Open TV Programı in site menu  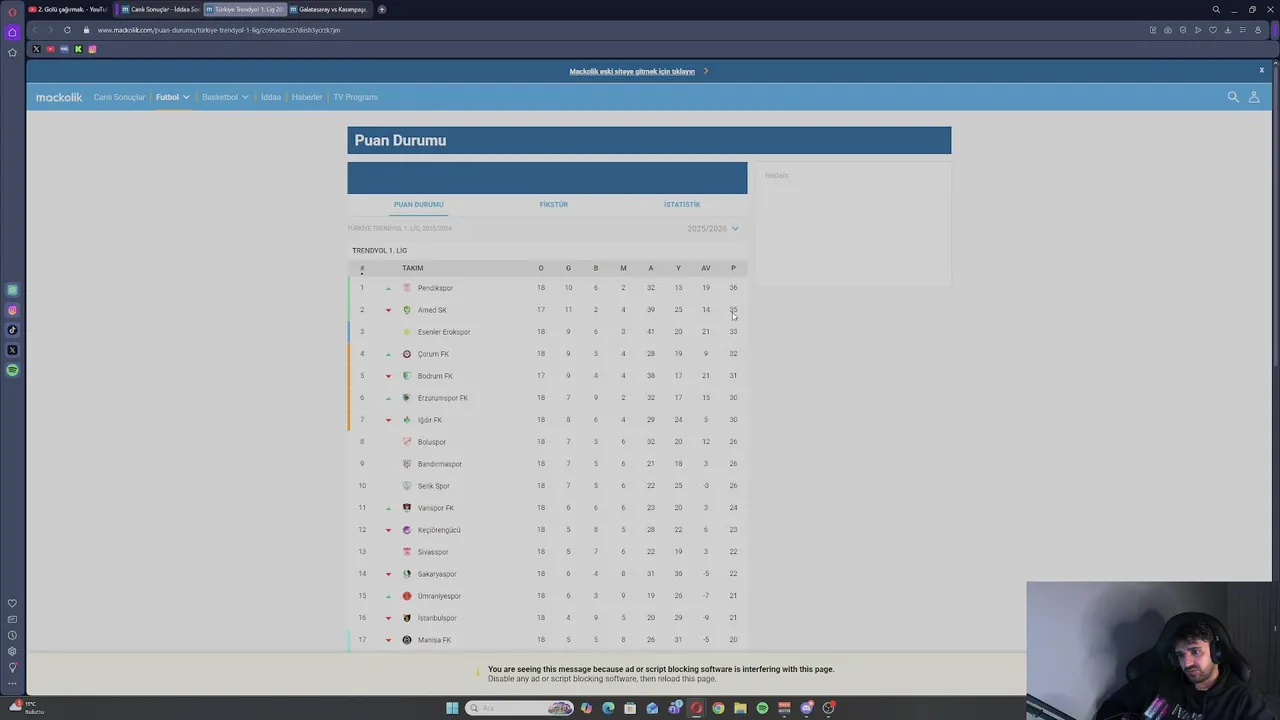pyautogui.click(x=355, y=97)
